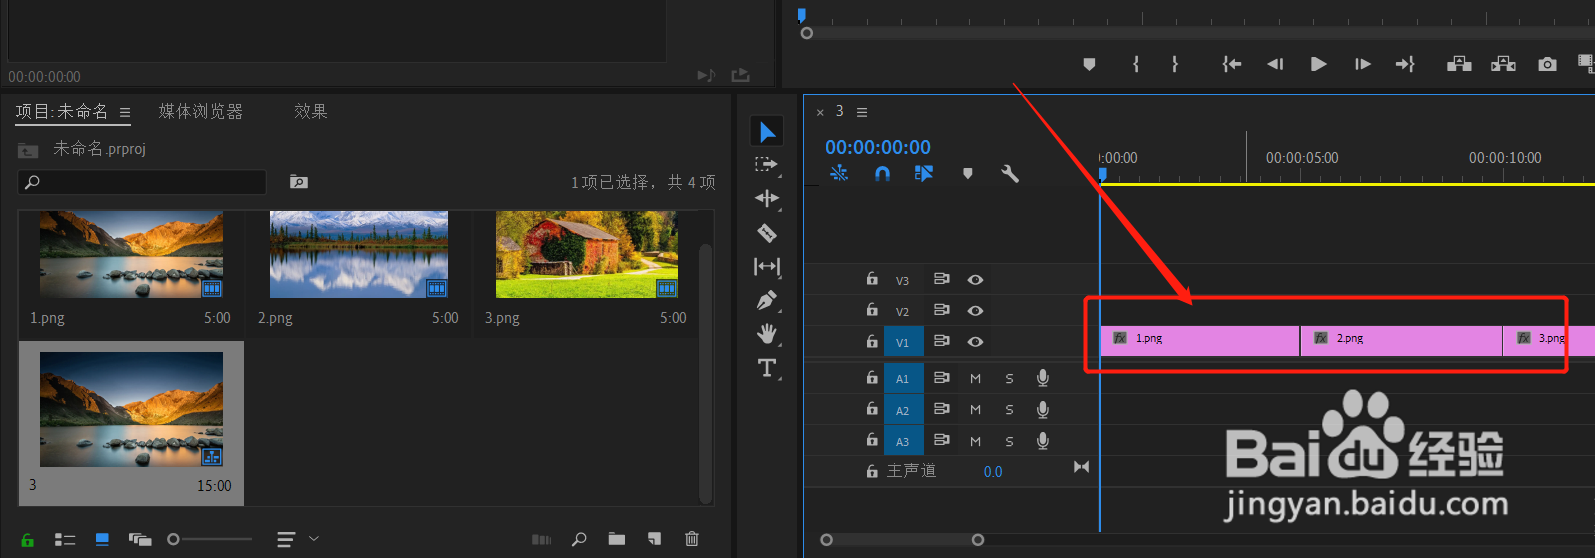Select the Slip tool

pyautogui.click(x=767, y=266)
